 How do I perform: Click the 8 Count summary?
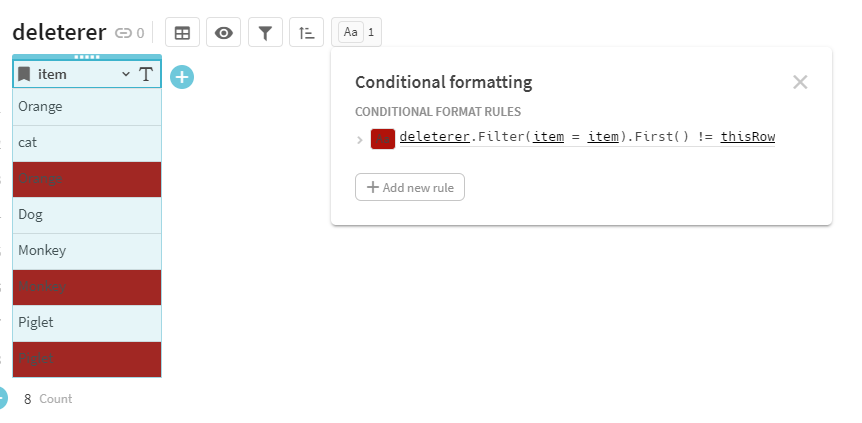pos(47,399)
